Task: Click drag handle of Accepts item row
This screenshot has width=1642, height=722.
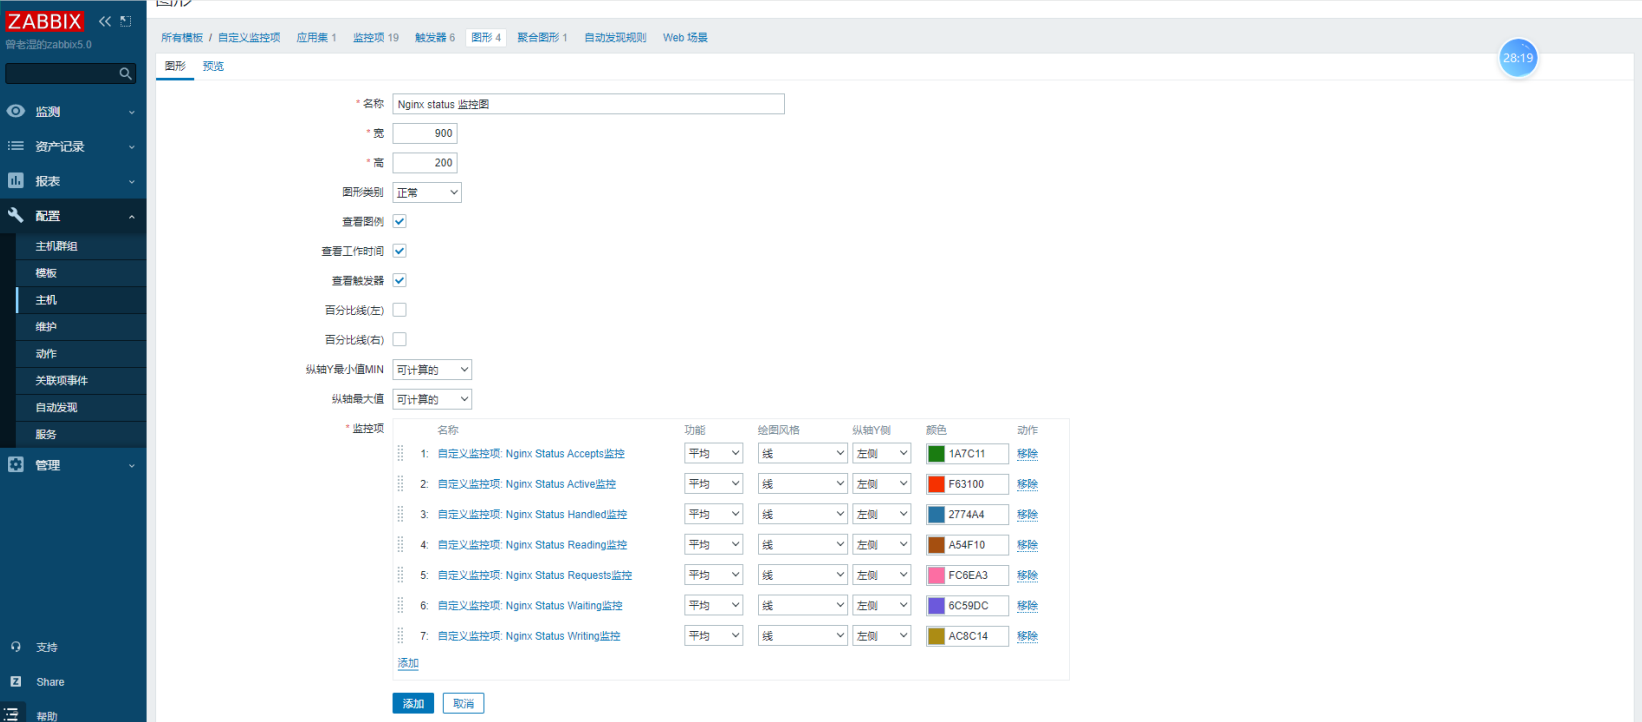Action: pyautogui.click(x=401, y=453)
